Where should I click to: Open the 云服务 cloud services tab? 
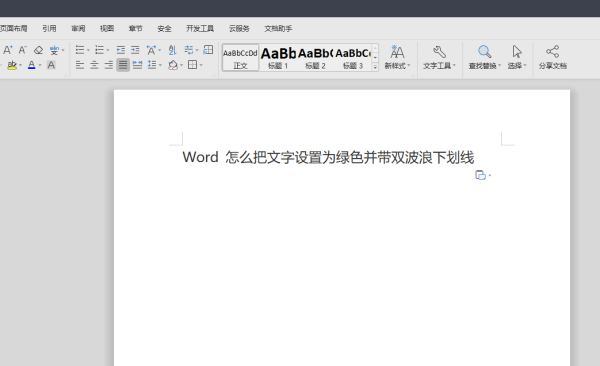239,28
